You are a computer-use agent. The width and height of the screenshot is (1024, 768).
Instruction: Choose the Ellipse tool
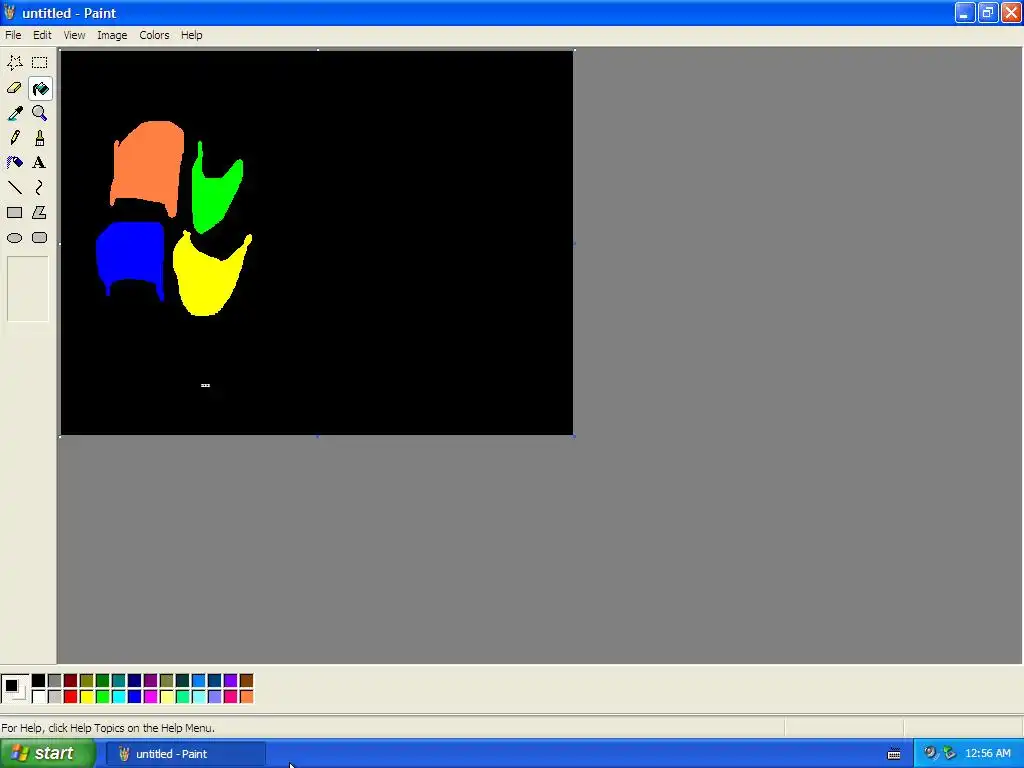point(14,238)
